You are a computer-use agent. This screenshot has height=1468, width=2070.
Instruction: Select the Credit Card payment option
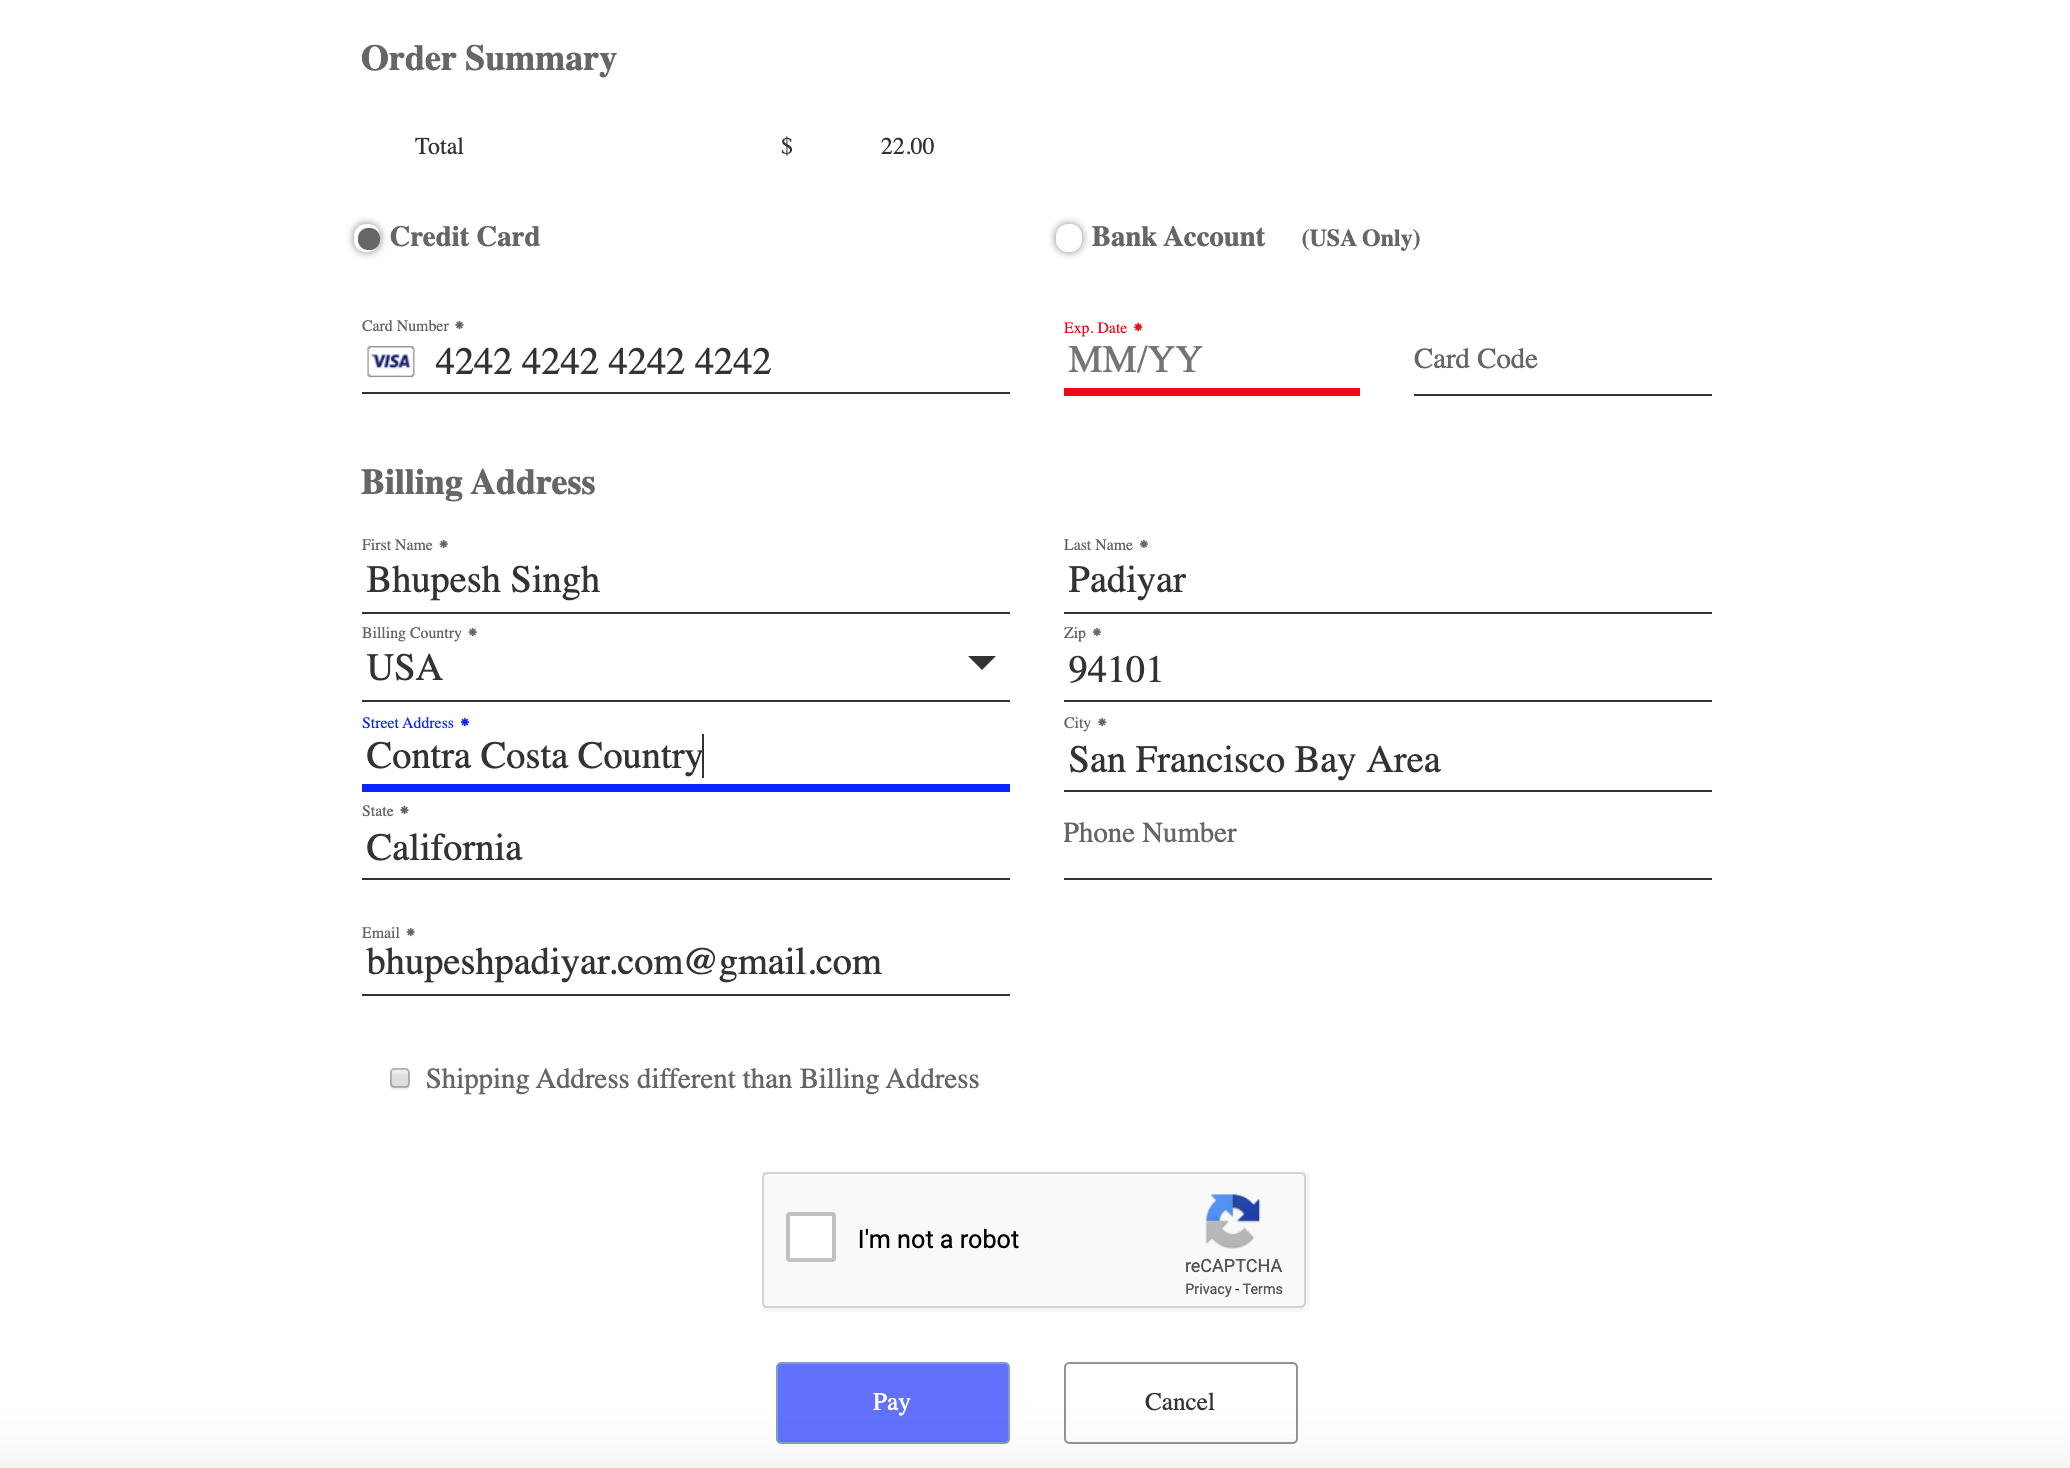[369, 238]
